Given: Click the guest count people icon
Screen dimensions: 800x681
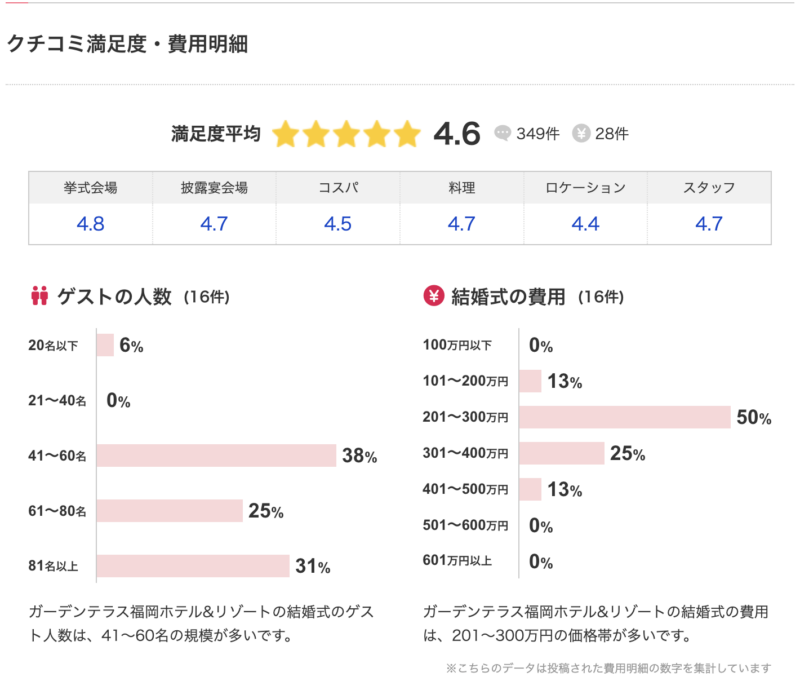Looking at the screenshot, I should point(40,296).
